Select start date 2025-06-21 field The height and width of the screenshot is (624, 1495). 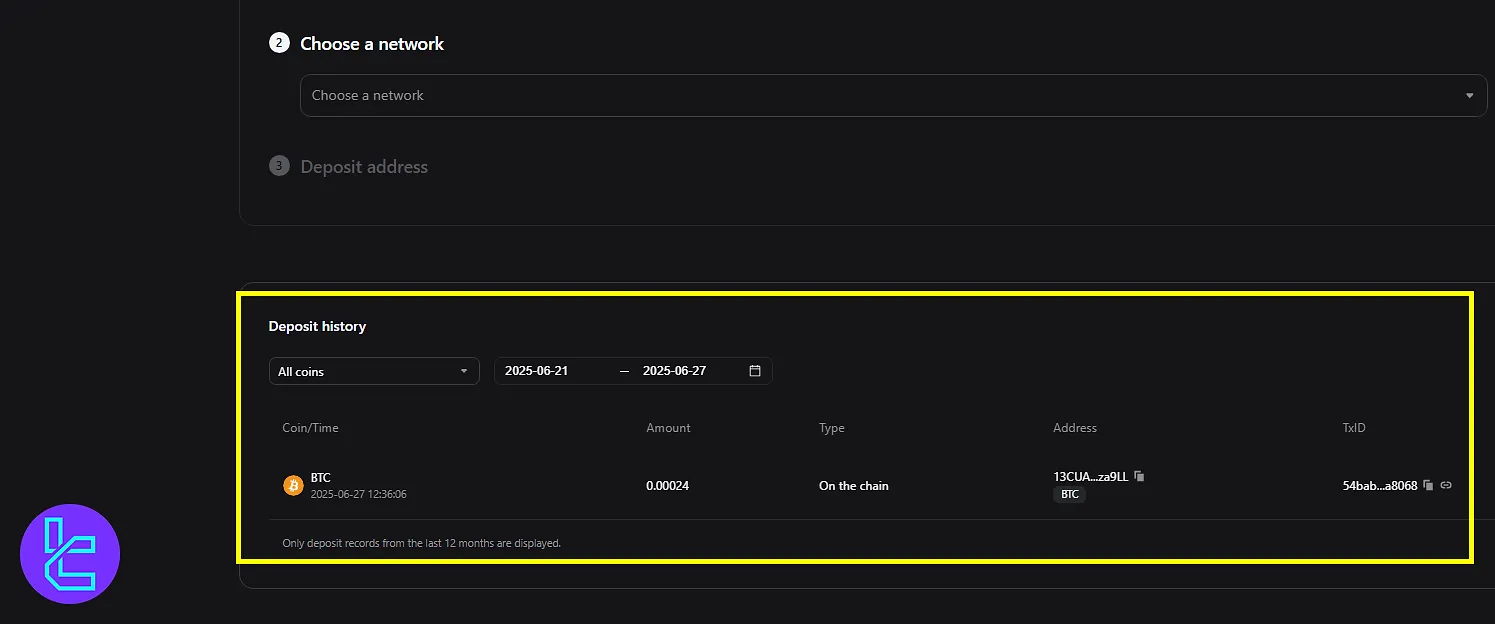point(537,371)
